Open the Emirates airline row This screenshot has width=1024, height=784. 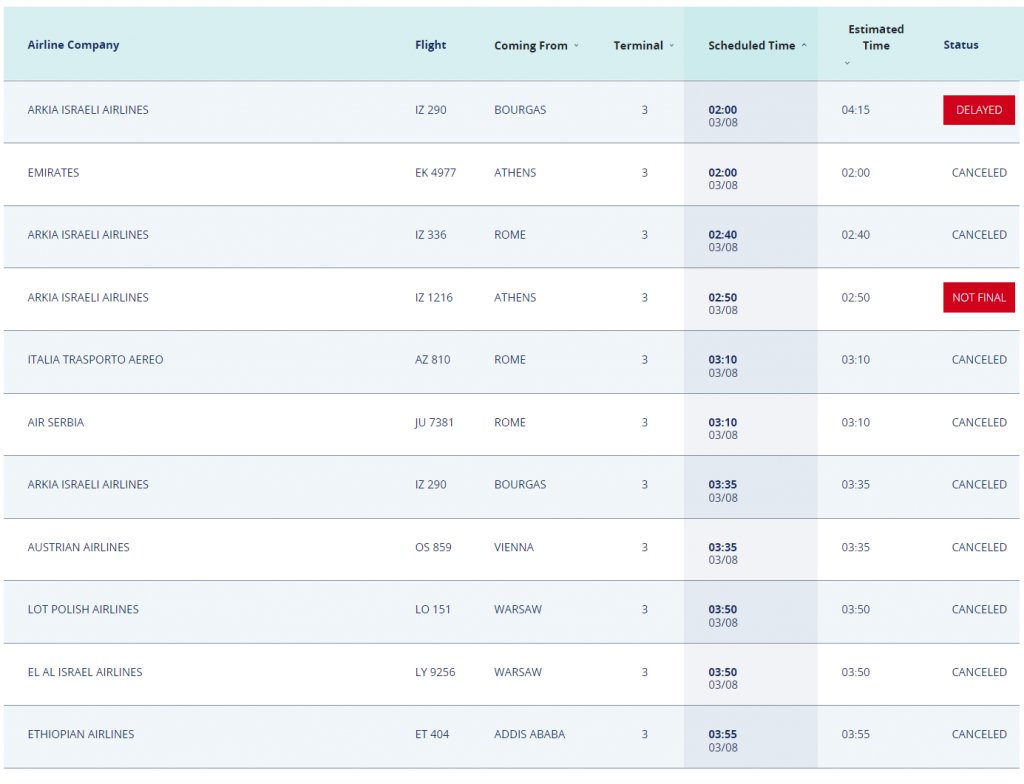tap(54, 173)
